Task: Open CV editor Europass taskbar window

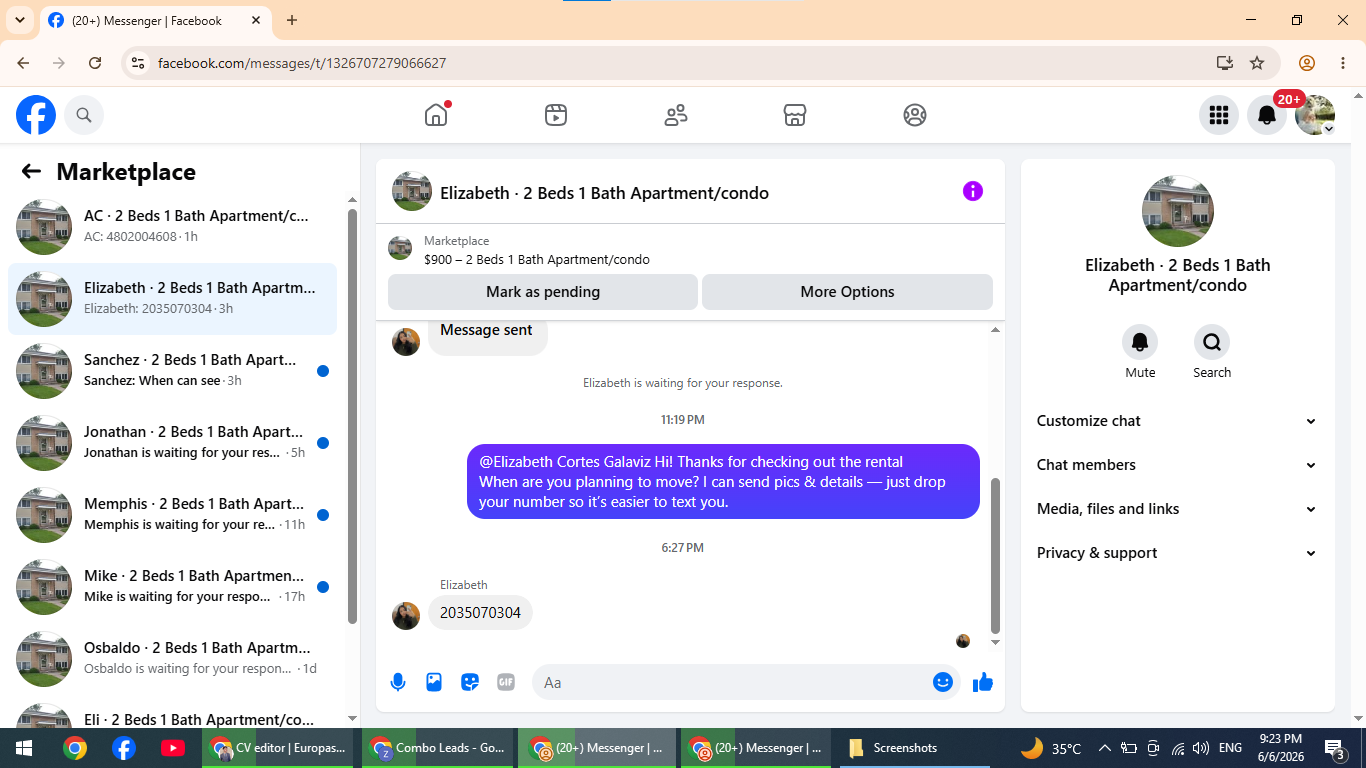Action: pyautogui.click(x=278, y=748)
